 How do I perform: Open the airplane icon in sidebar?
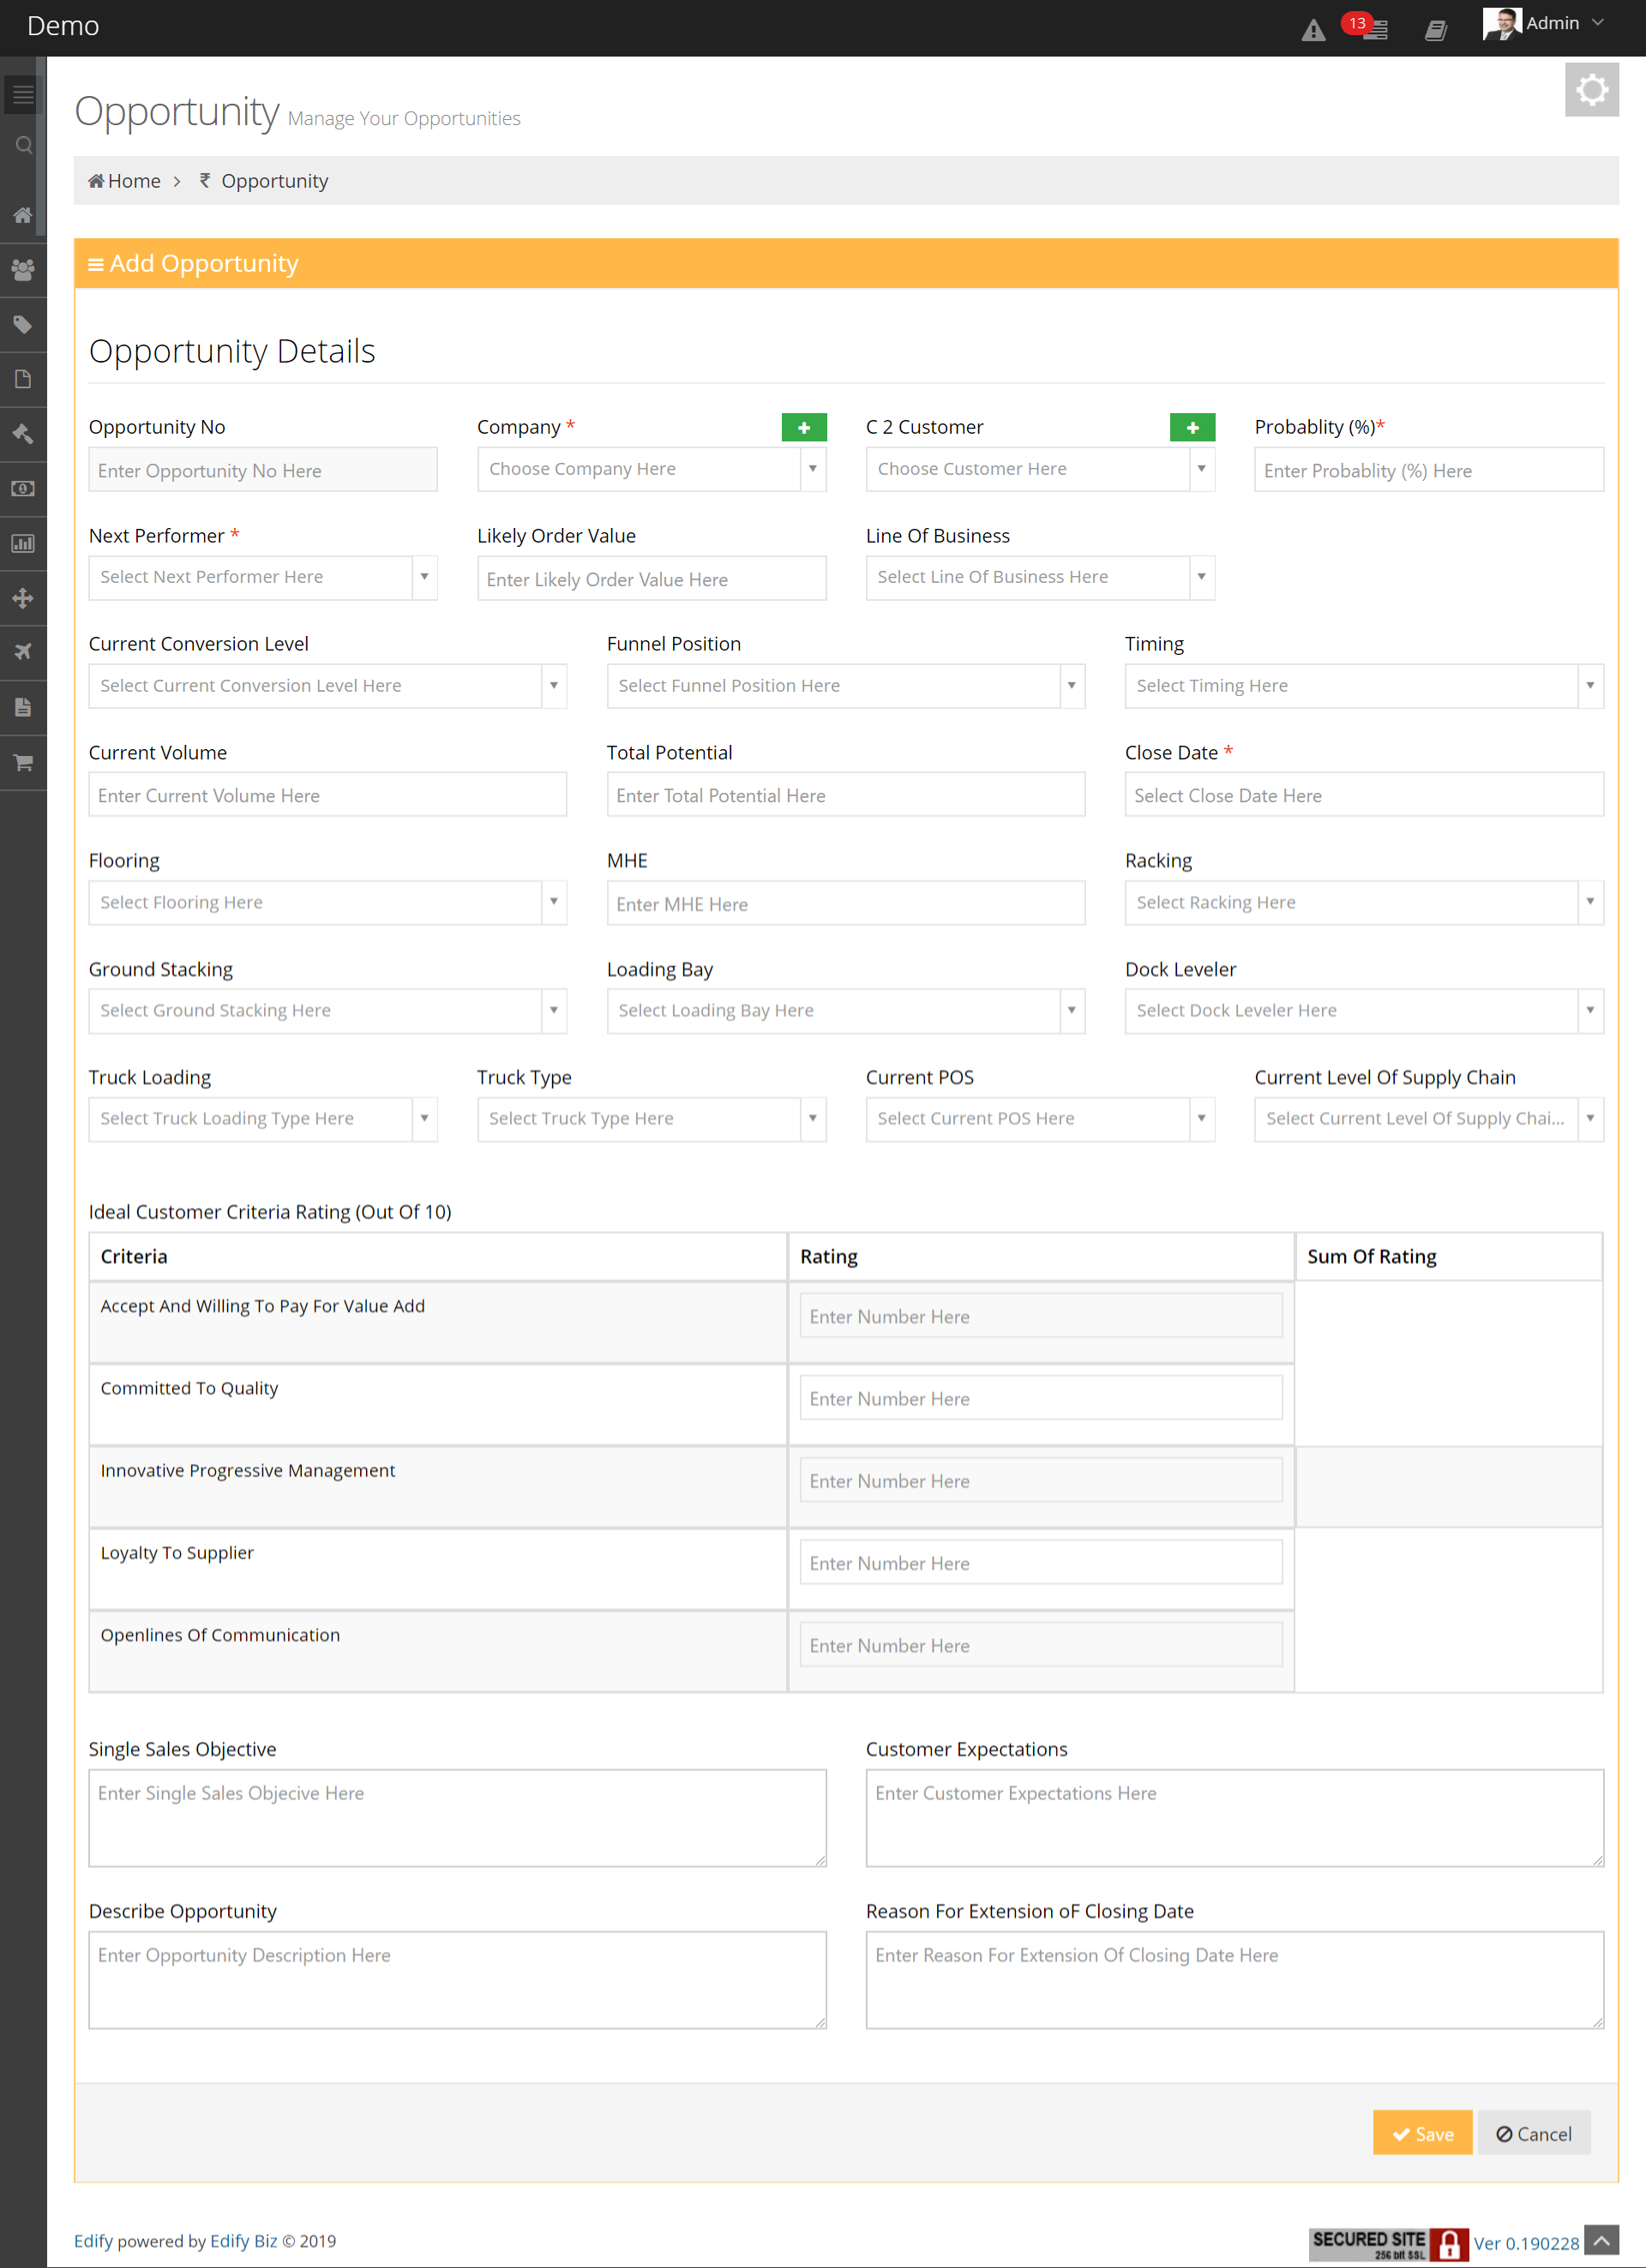click(x=23, y=652)
